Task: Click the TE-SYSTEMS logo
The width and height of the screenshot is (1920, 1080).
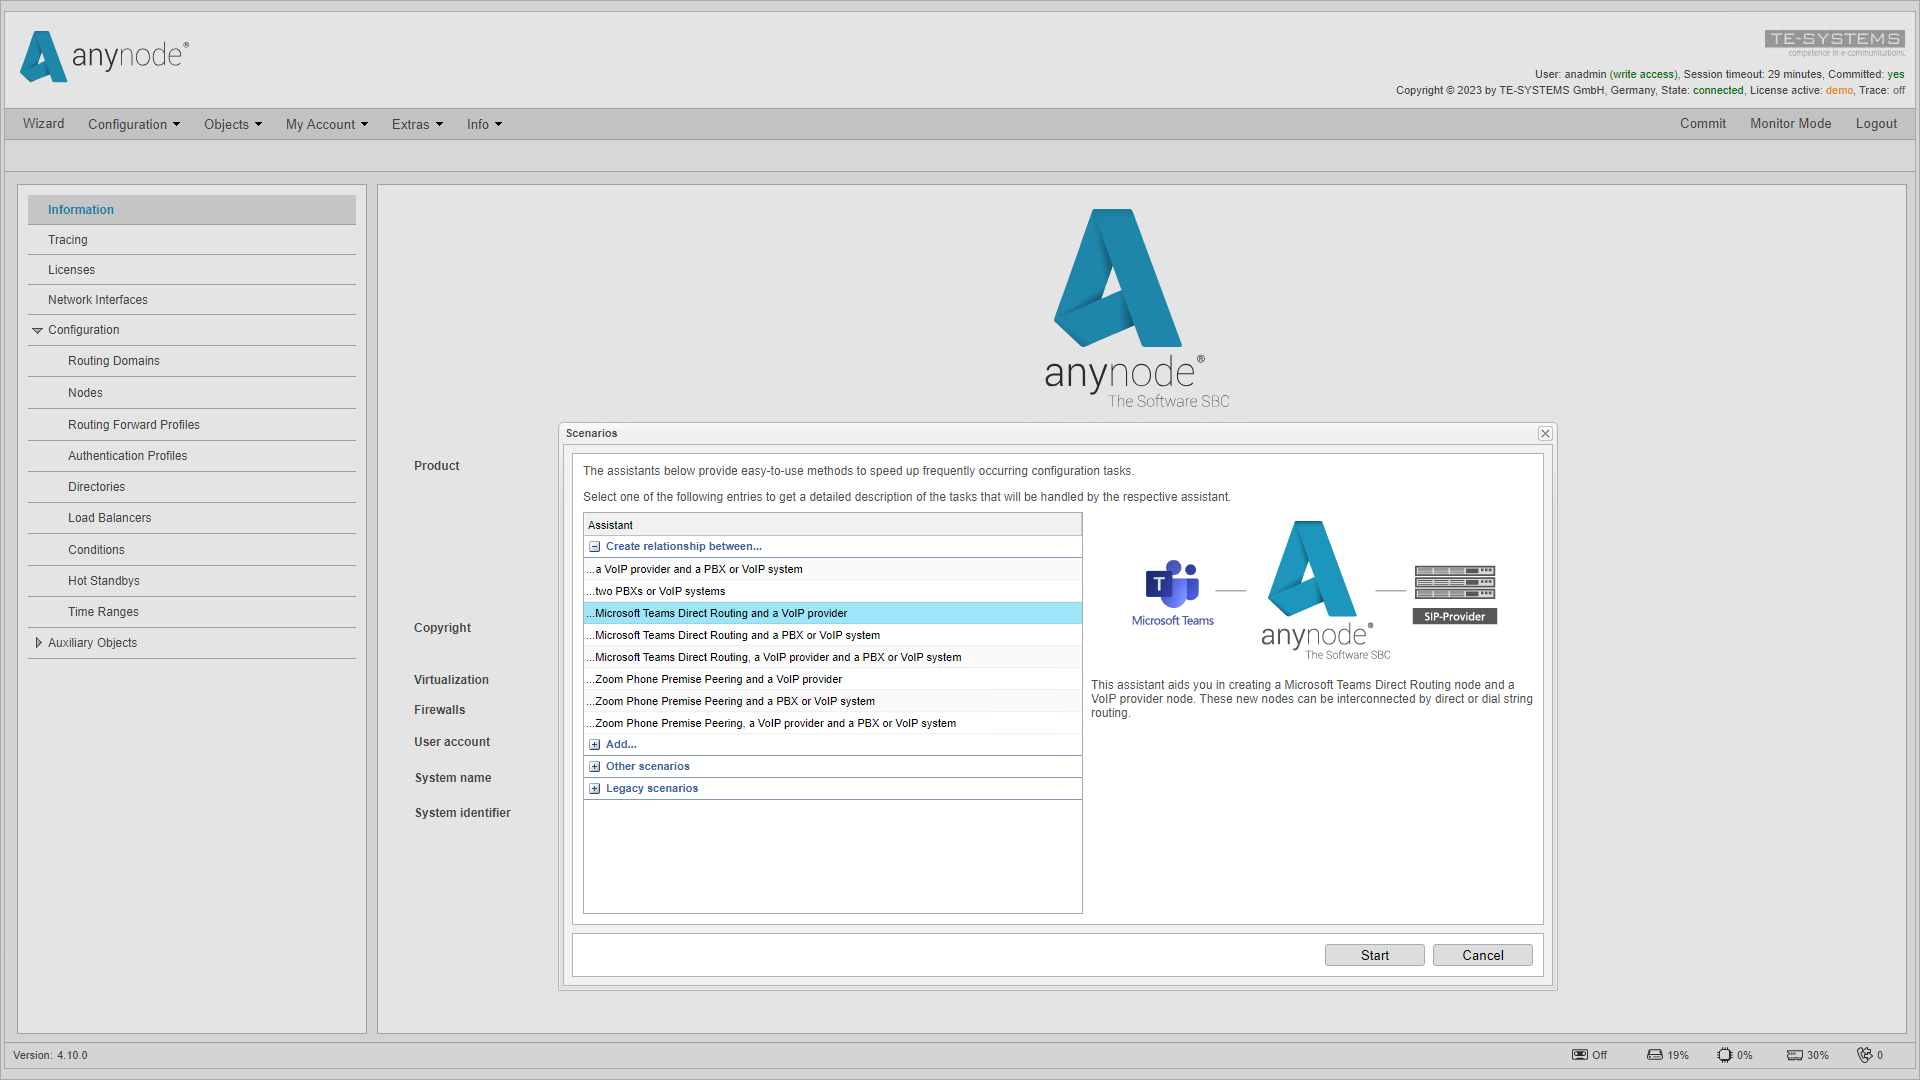Action: (1834, 42)
